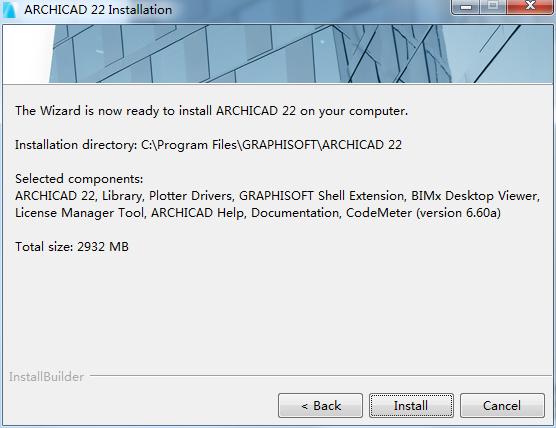Click the 'Total size: 2932 MB' text
556x428 pixels.
(x=72, y=246)
